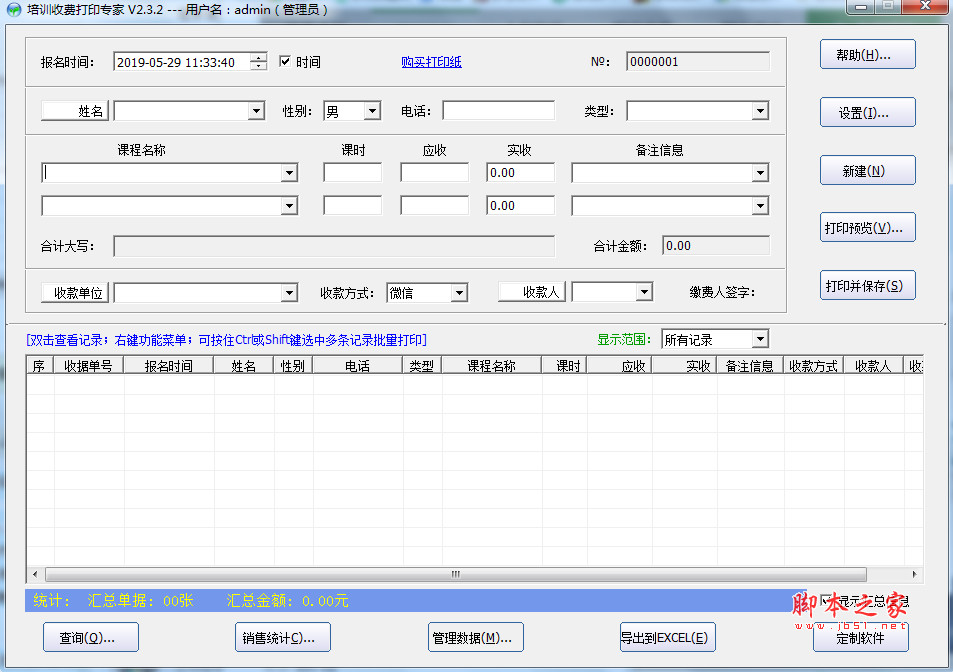The height and width of the screenshot is (672, 953).
Task: Click the app icon in title bar
Action: click(x=14, y=10)
